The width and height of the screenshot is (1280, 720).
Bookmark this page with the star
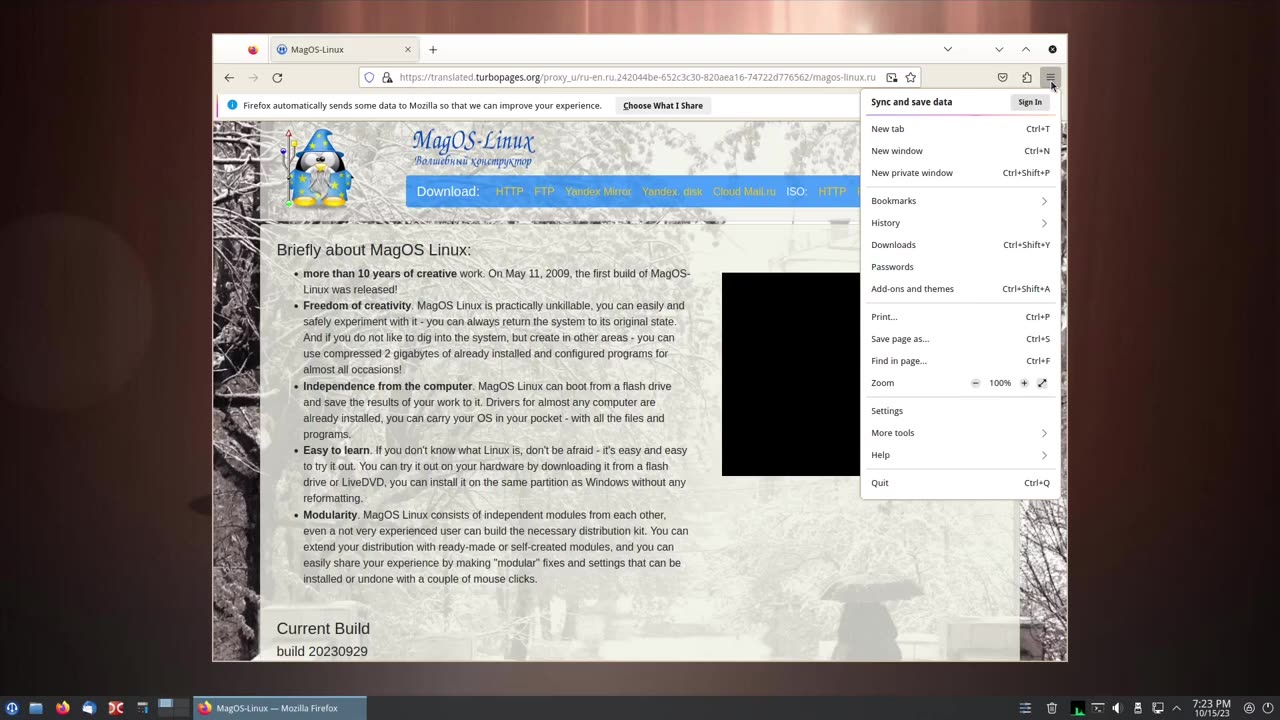(x=910, y=78)
